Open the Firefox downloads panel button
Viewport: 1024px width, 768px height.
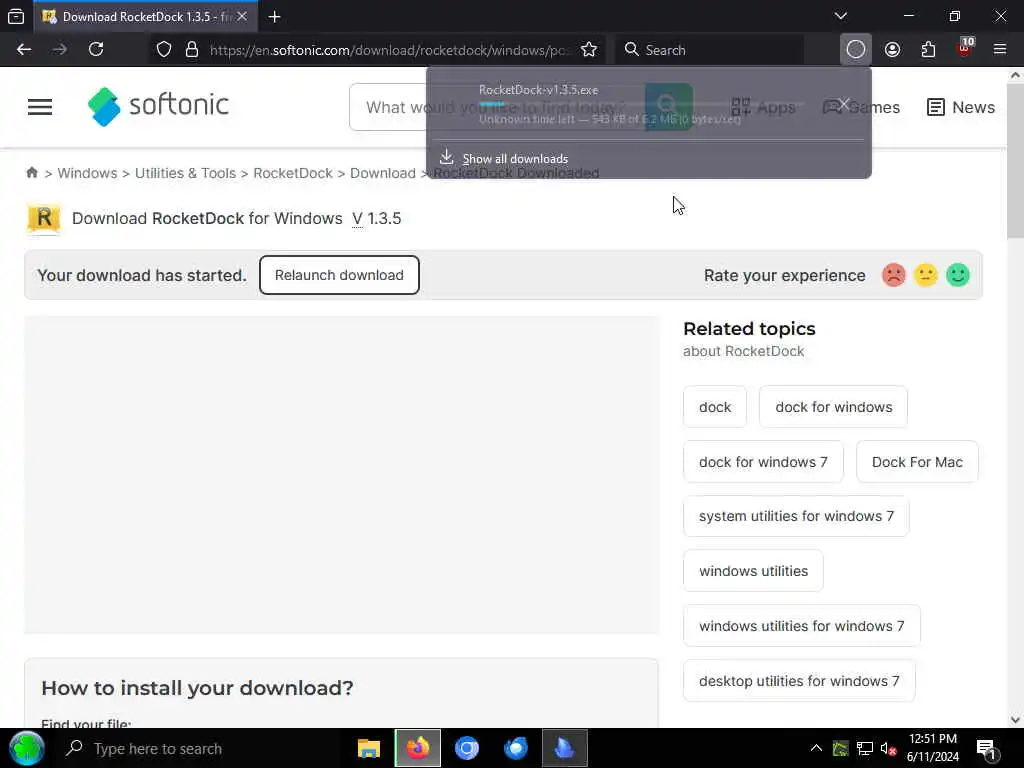coord(856,50)
